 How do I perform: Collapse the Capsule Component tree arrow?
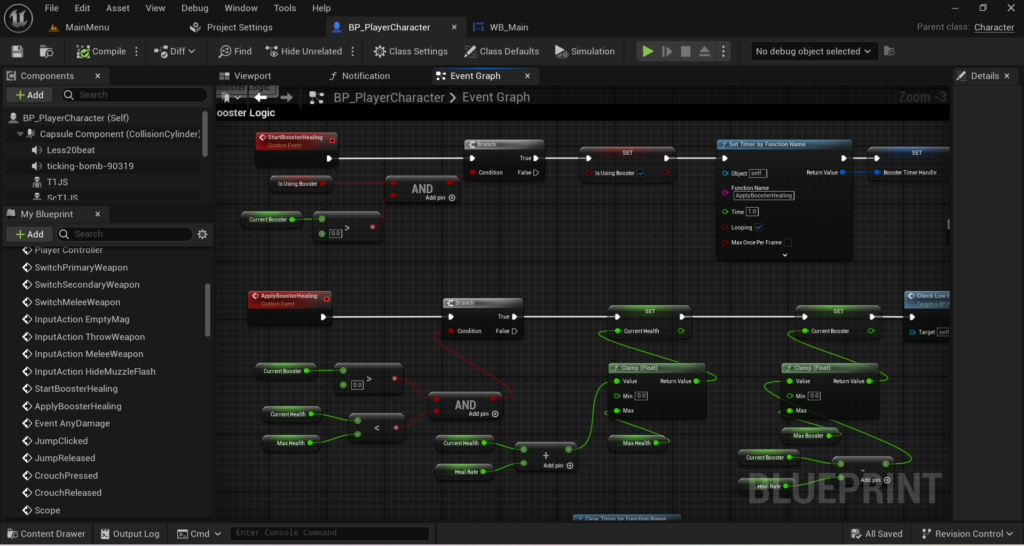20,134
